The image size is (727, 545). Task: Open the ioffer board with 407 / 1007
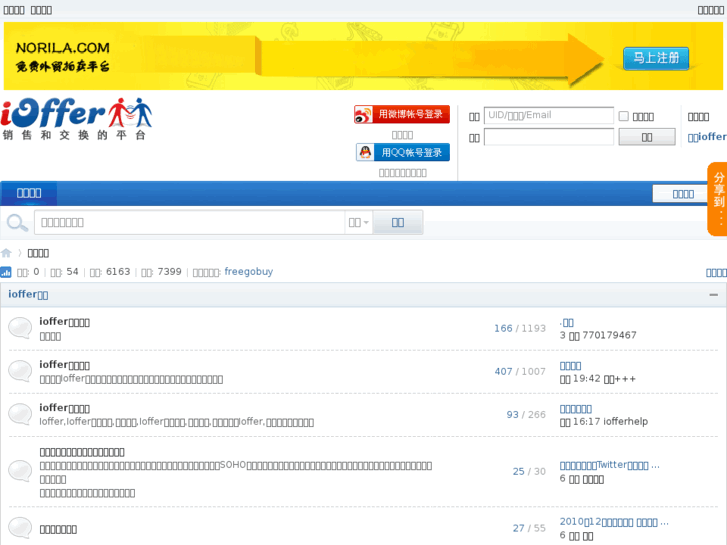[x=64, y=365]
